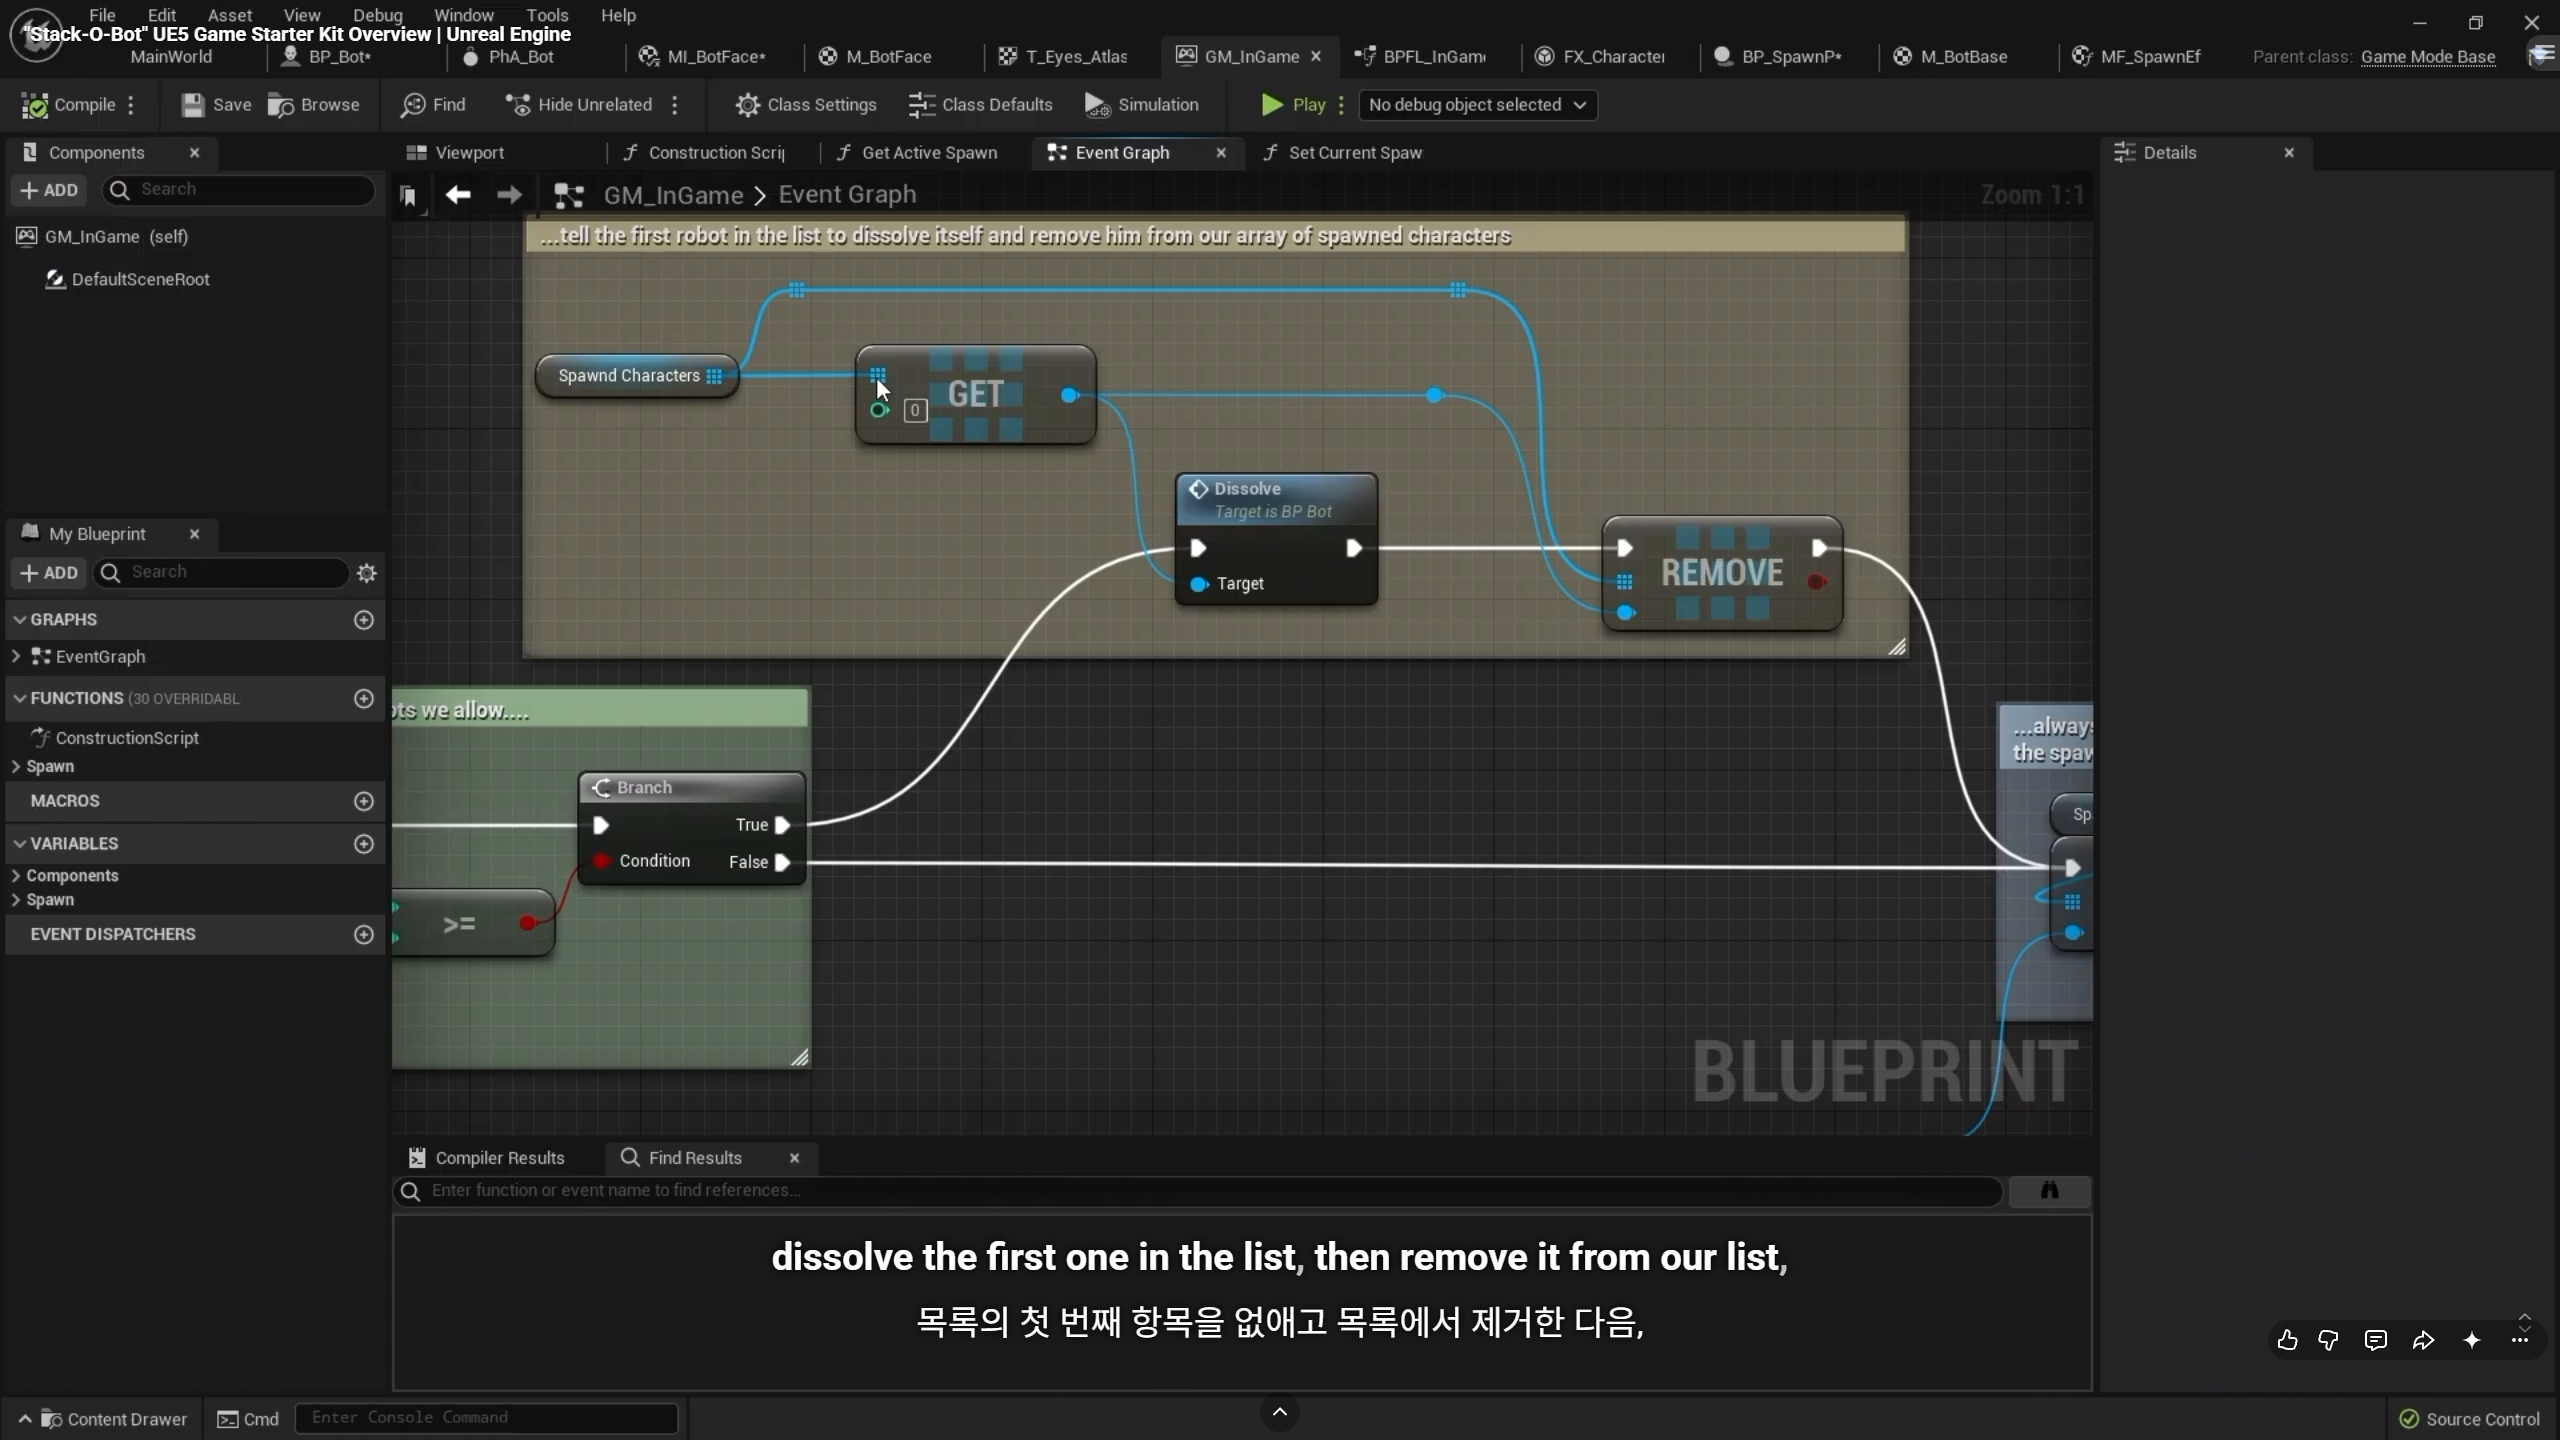This screenshot has height=1440, width=2560.
Task: Click ADD in My Blueprint panel
Action: pos(50,573)
